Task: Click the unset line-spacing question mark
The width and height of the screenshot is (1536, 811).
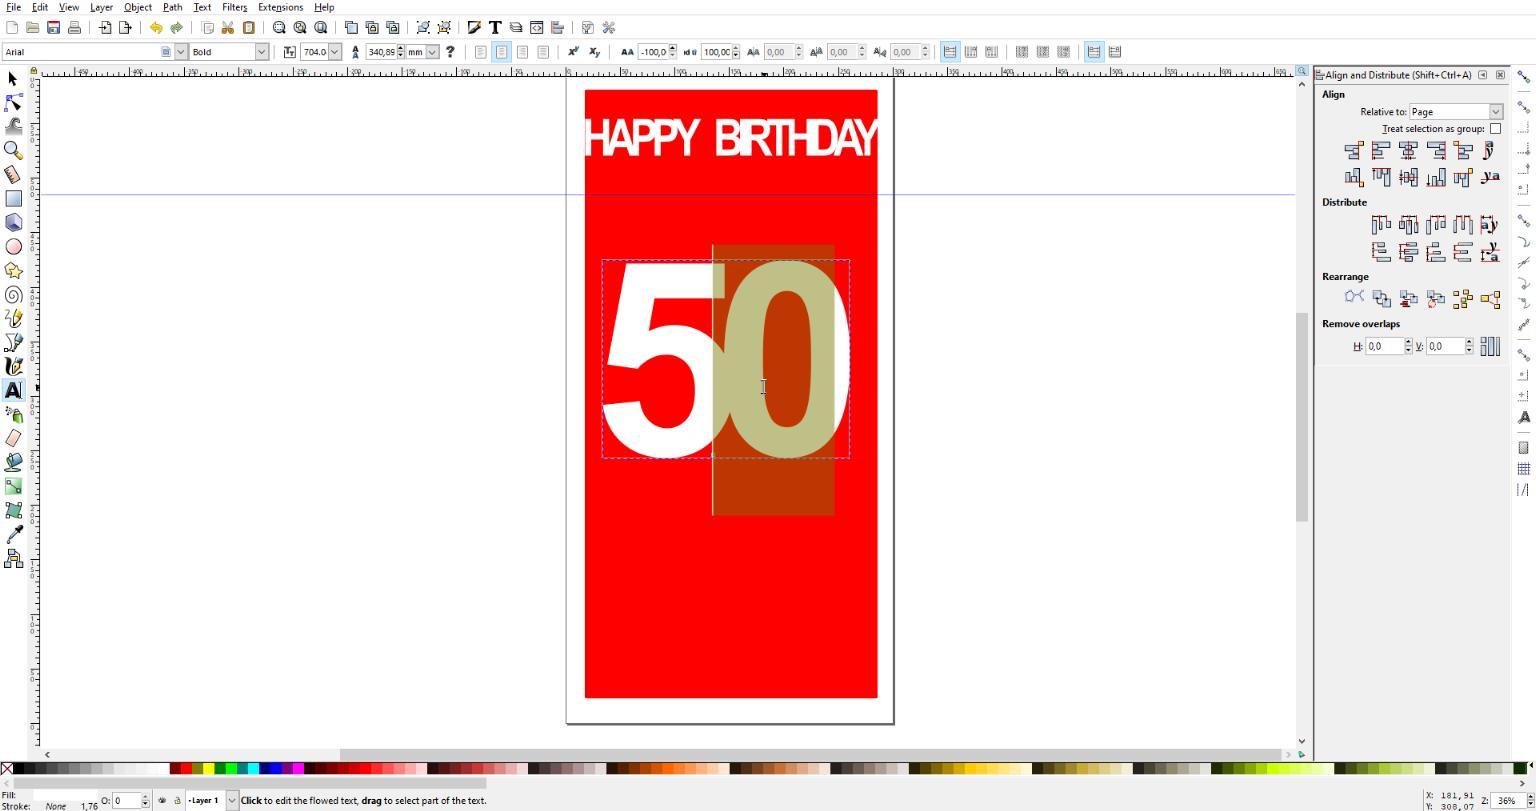Action: (450, 52)
